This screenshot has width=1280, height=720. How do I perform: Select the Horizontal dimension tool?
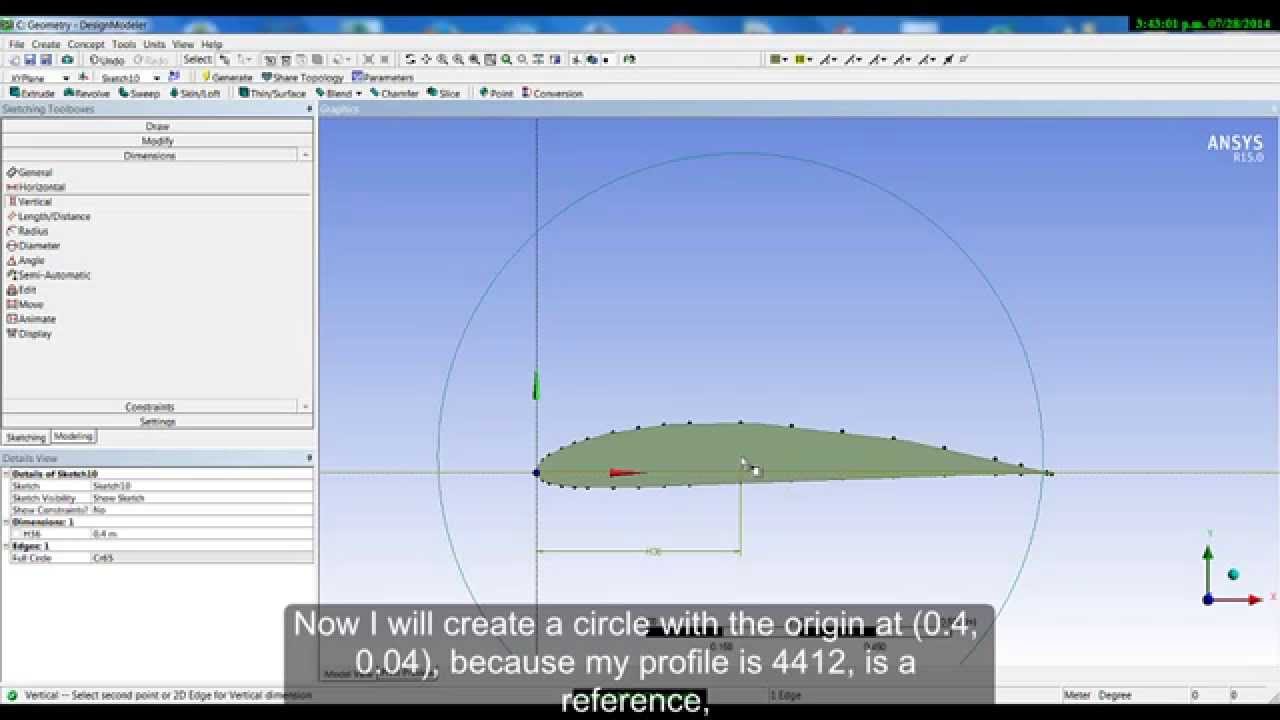pyautogui.click(x=36, y=187)
